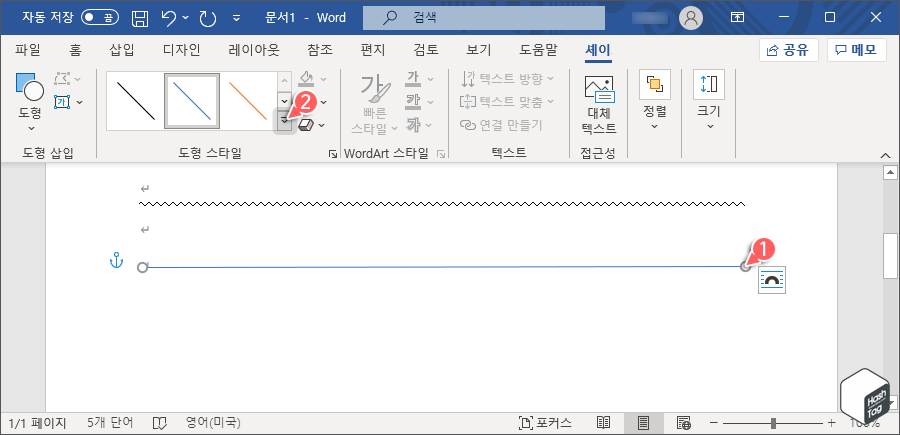Screen dimensions: 900x435
Task: Click the Redo icon
Action: pos(207,18)
